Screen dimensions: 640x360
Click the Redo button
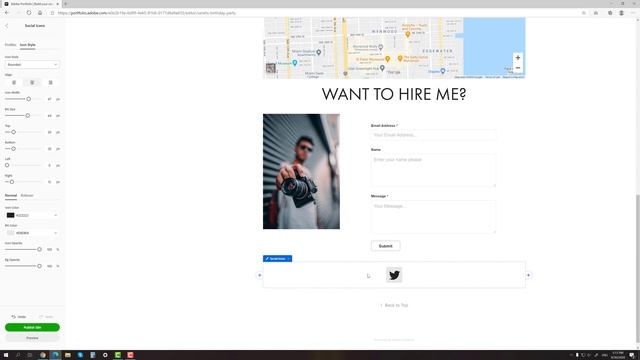pos(46,317)
